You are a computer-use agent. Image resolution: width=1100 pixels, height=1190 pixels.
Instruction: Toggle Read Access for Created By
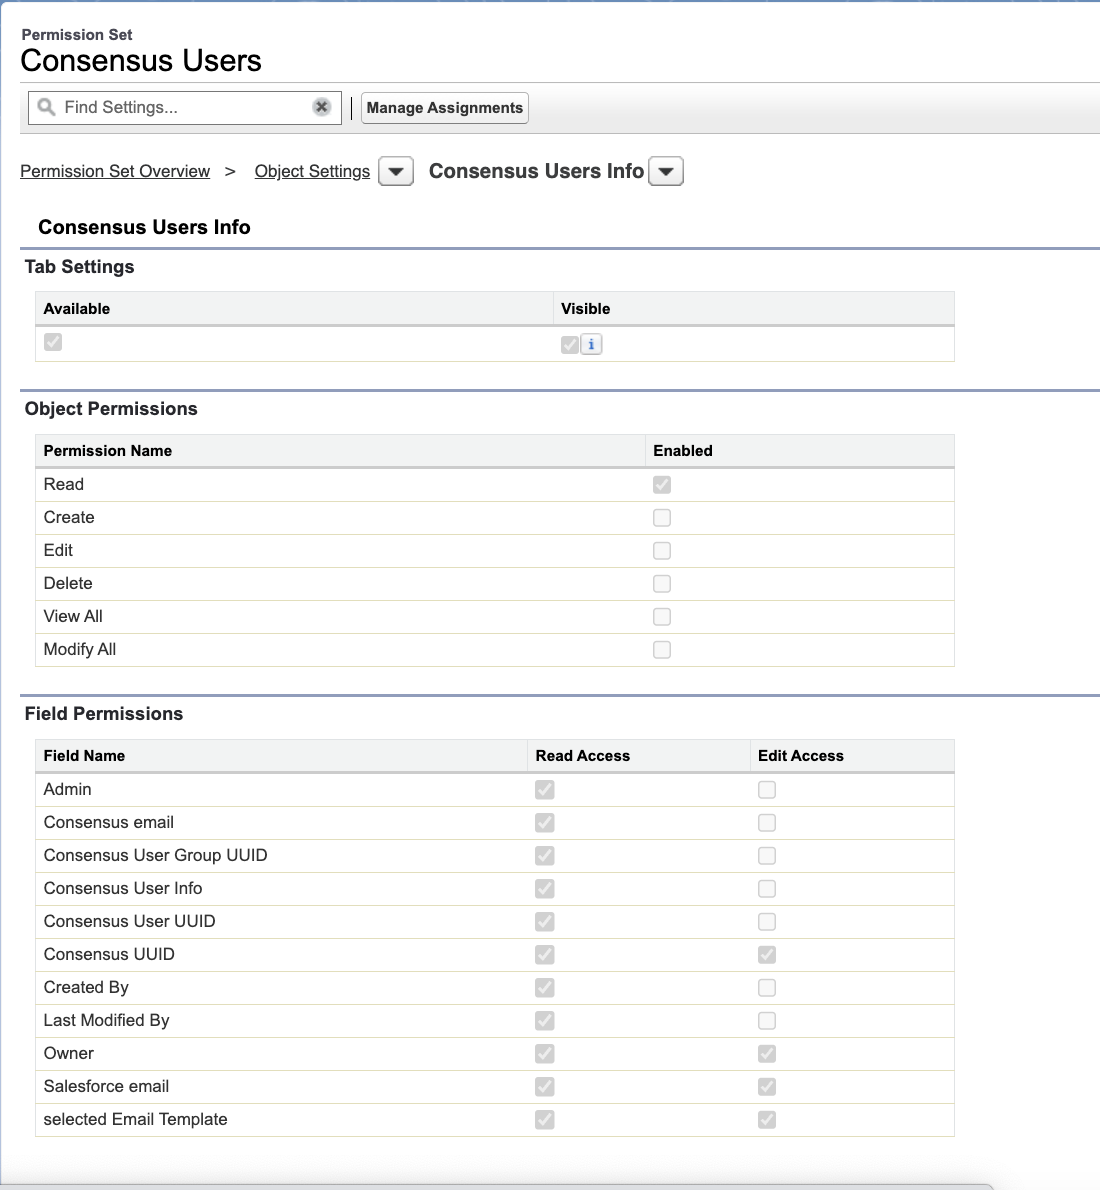tap(545, 988)
